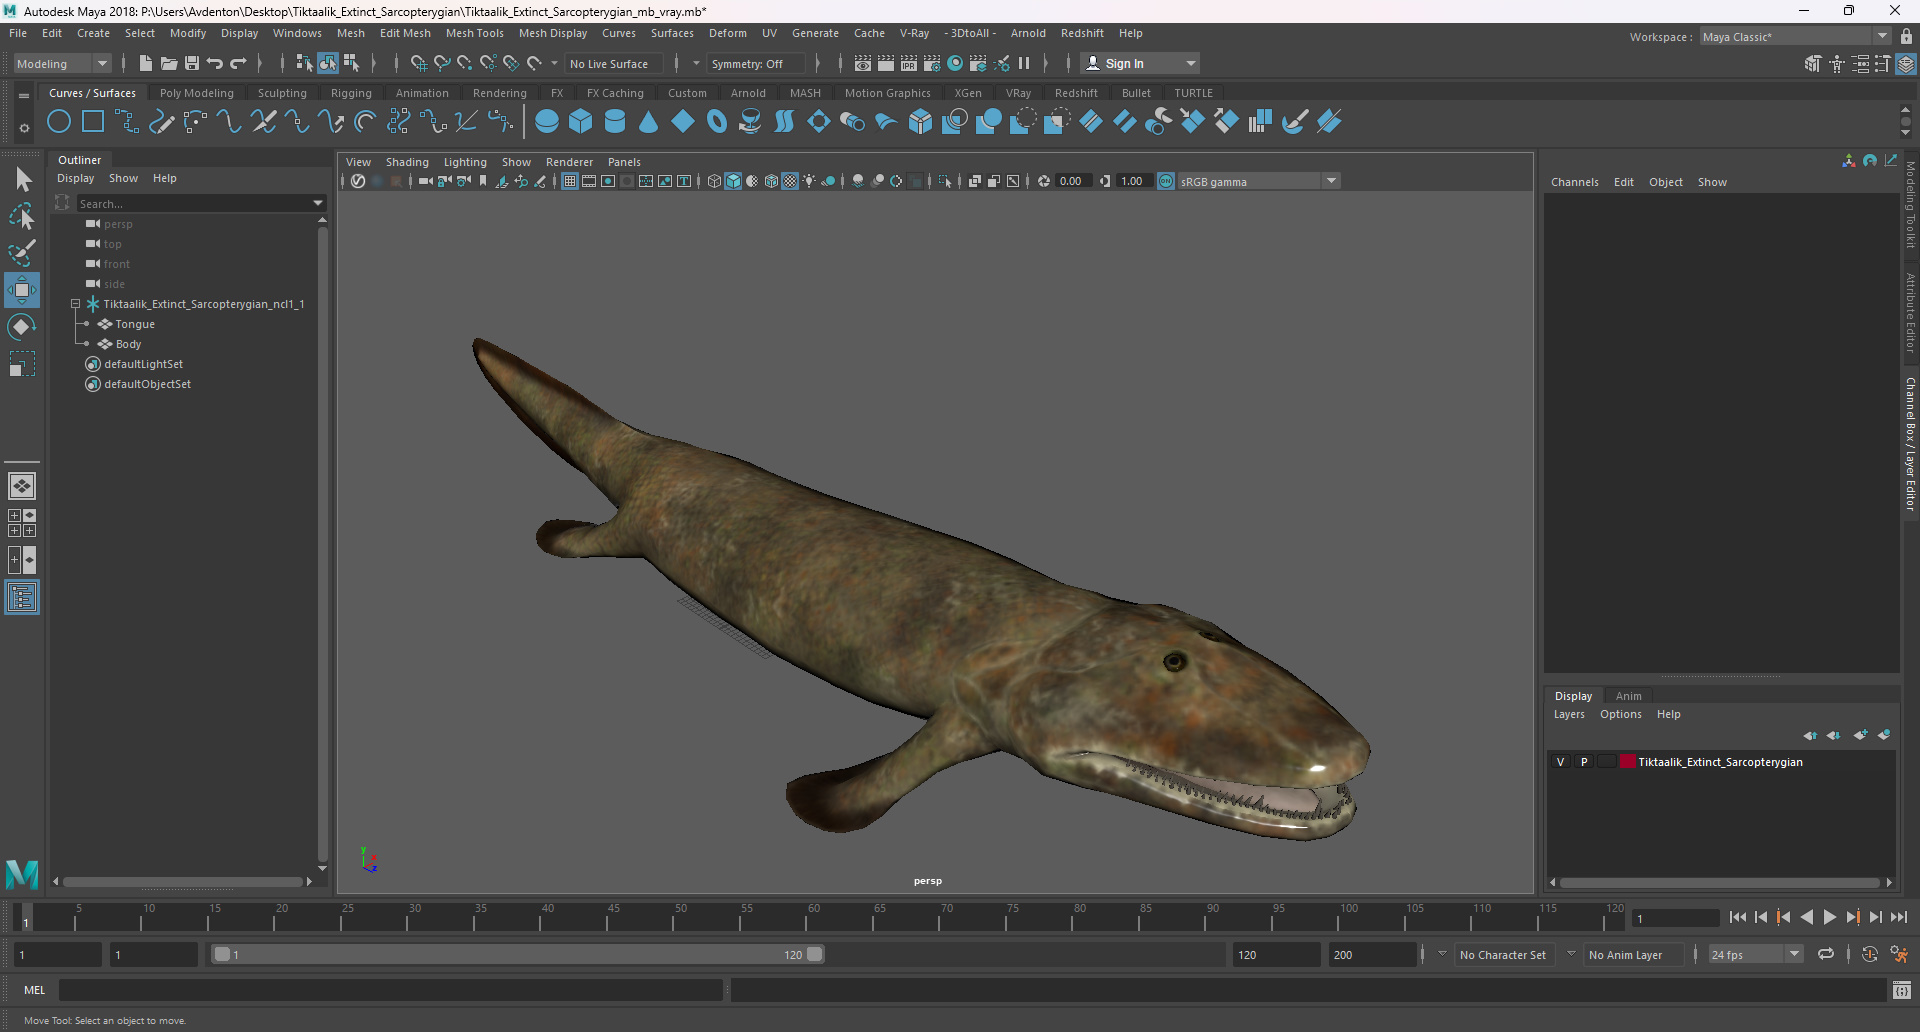The width and height of the screenshot is (1920, 1032).
Task: Open the script editor icon
Action: [x=1902, y=990]
